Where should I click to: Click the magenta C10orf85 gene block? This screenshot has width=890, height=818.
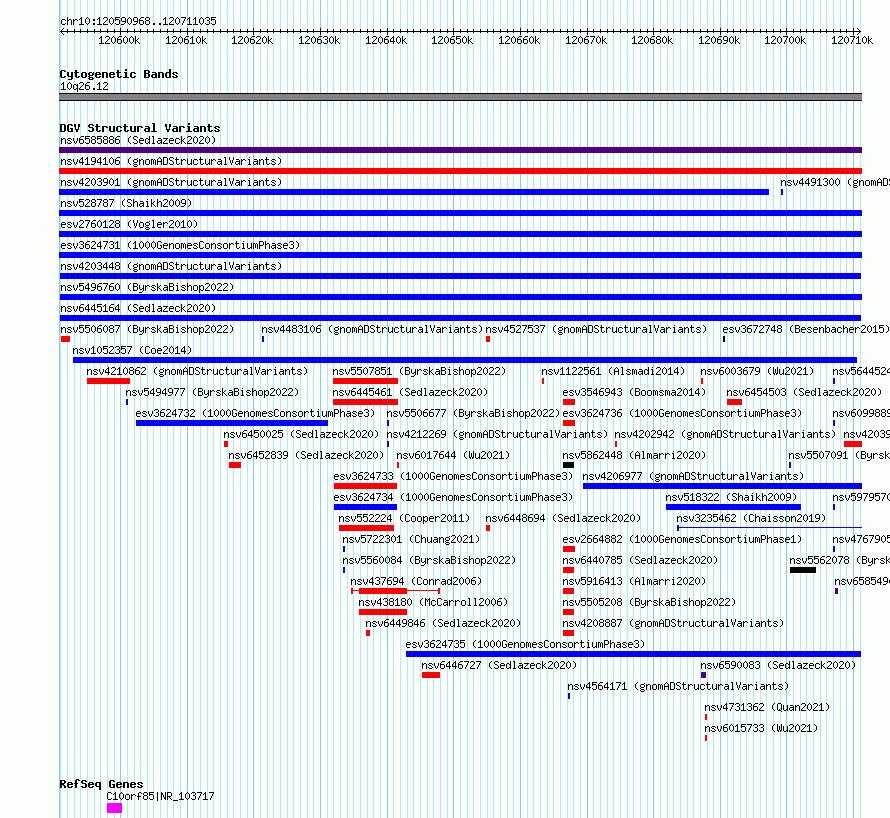[114, 808]
